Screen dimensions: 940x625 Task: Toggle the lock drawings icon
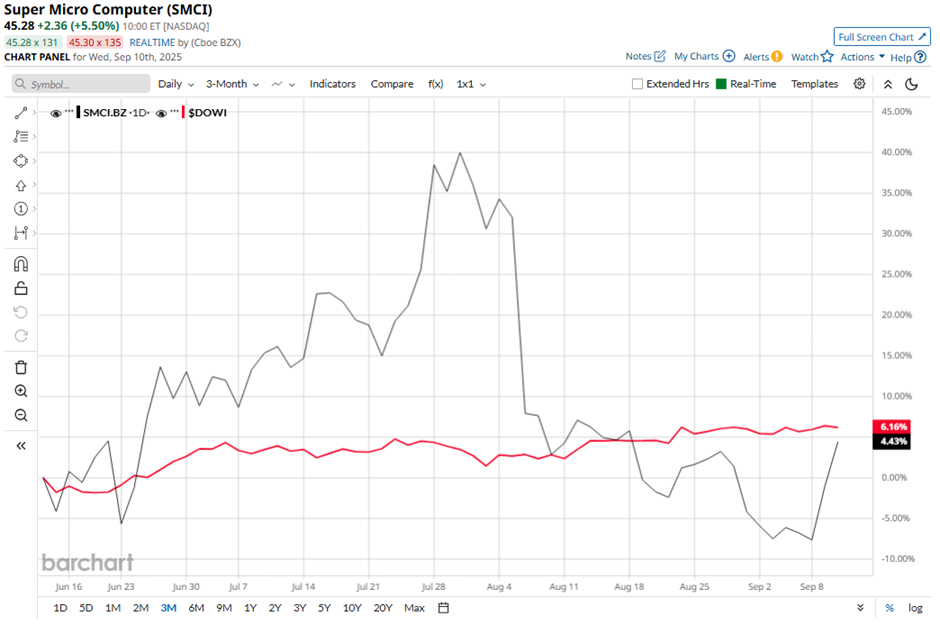(x=21, y=288)
